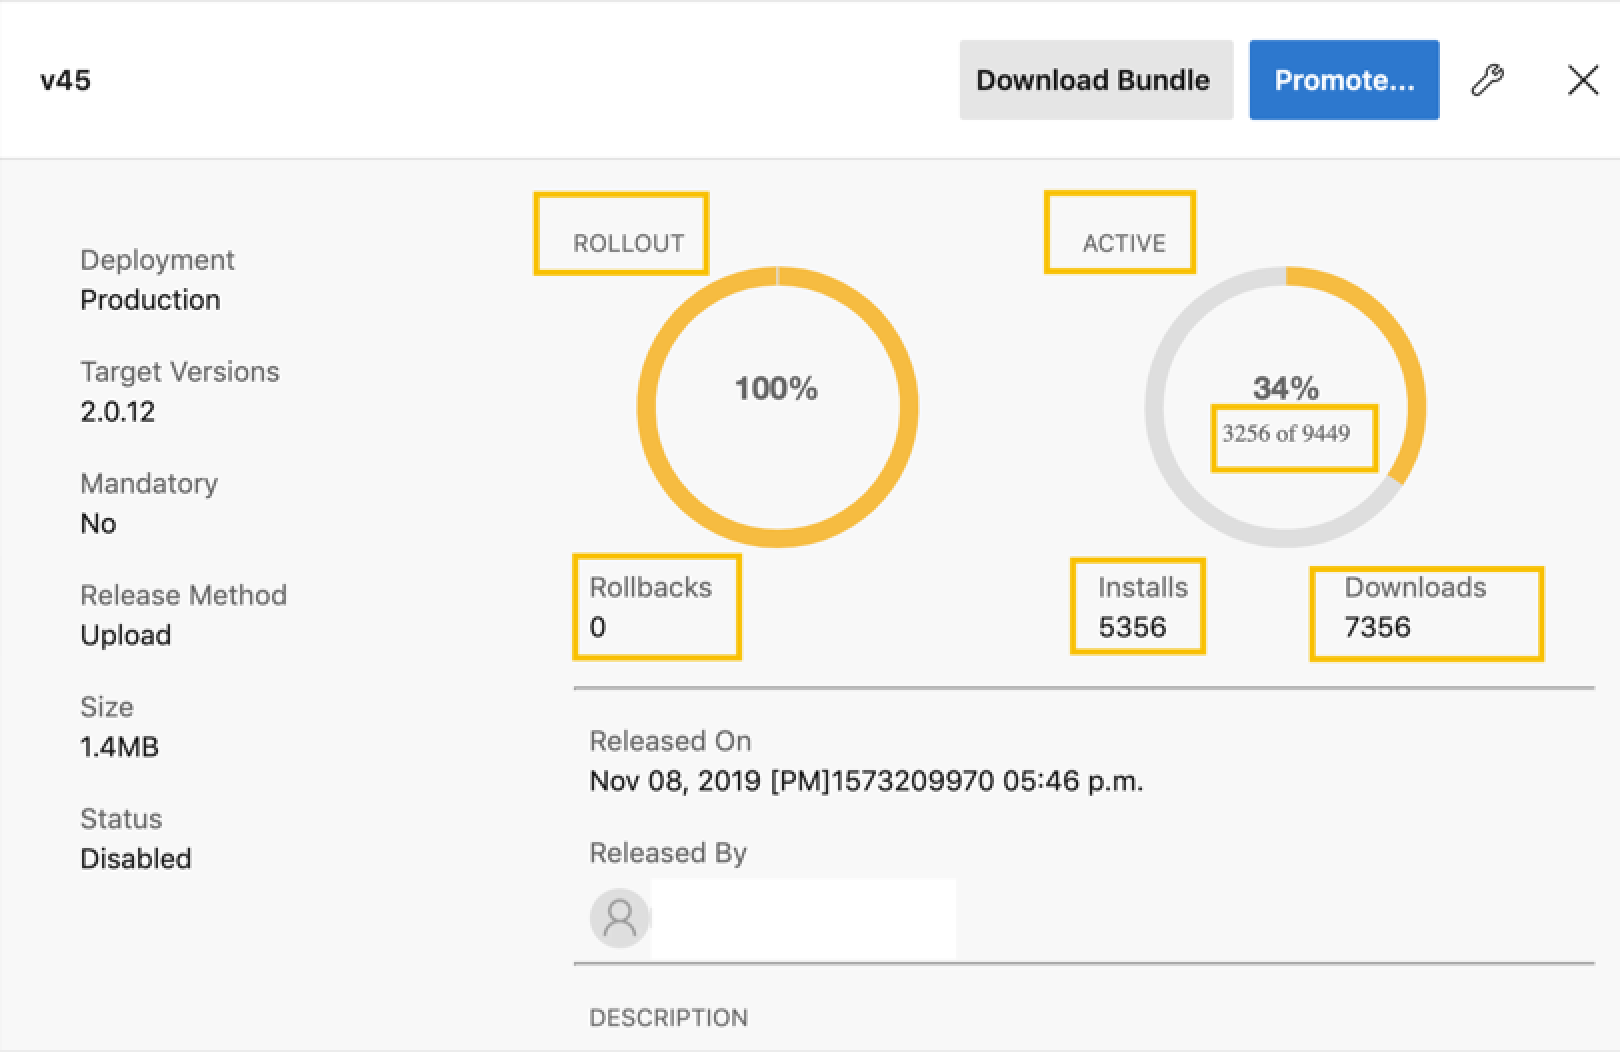
Task: Click the Mandatory value No
Action: click(98, 524)
